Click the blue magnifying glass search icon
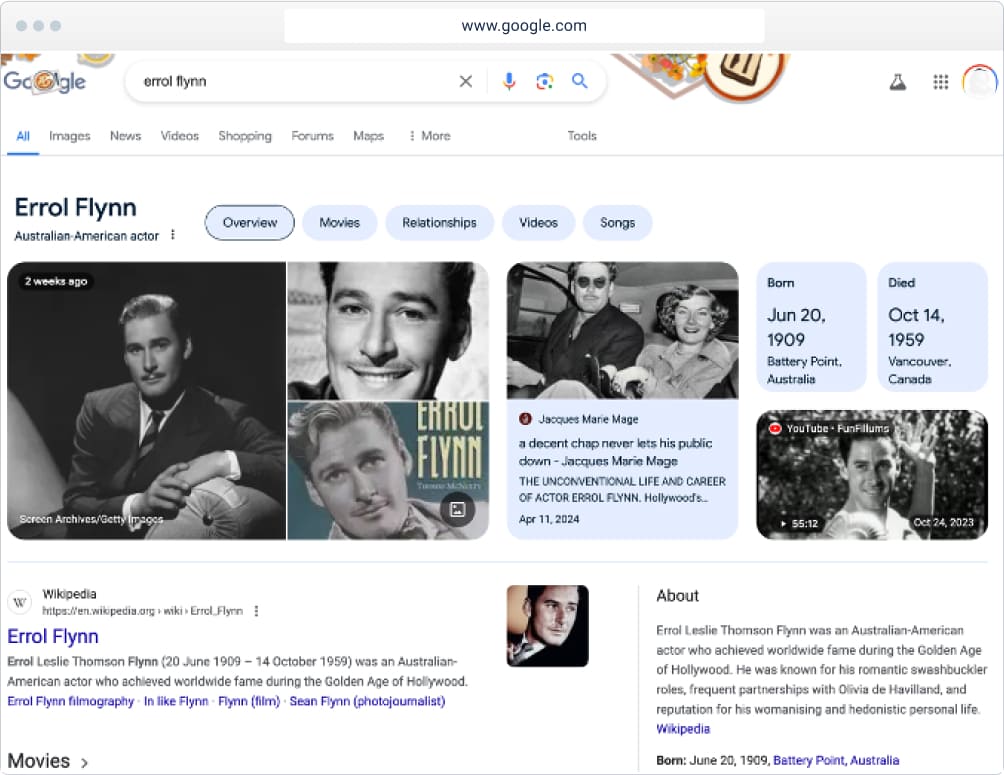This screenshot has height=775, width=1004. (579, 82)
